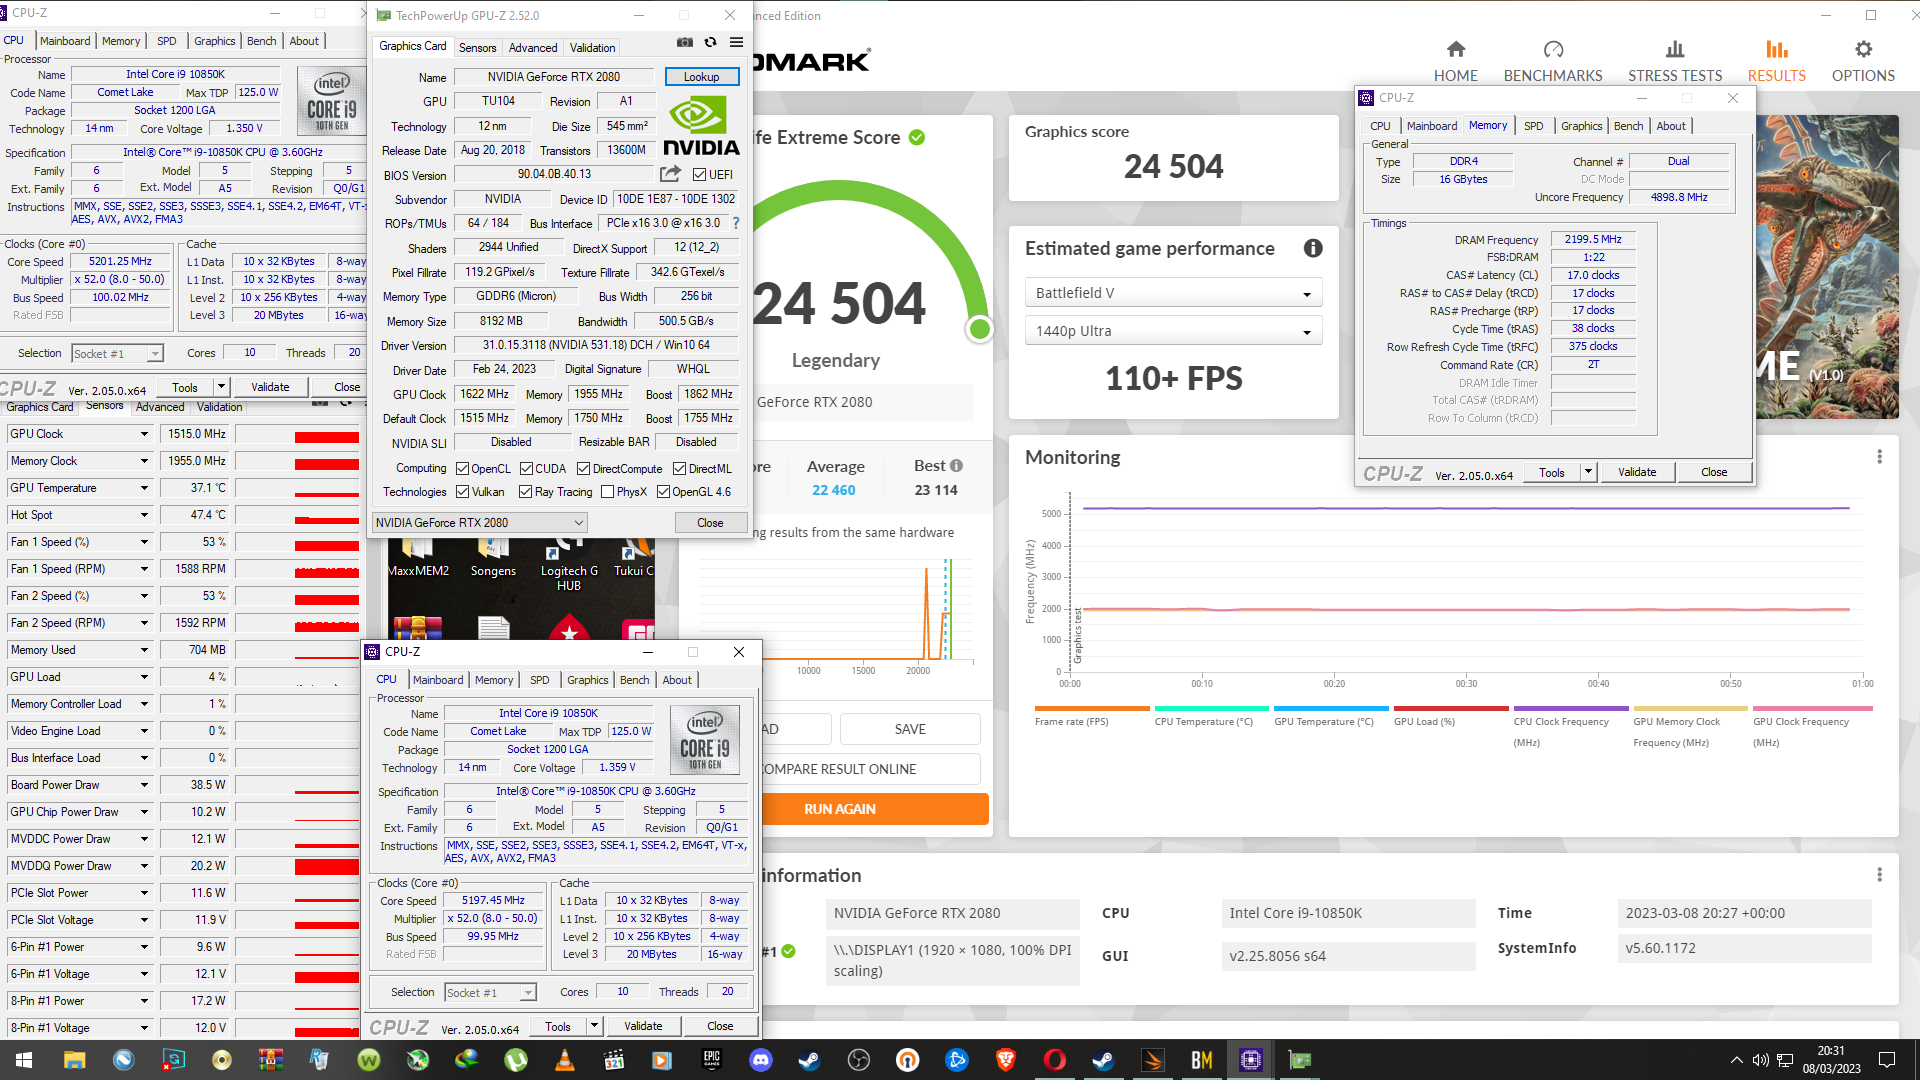Open Tools arrow in CPU-Z Memory window
Viewport: 1920px width, 1080px height.
(x=1588, y=472)
